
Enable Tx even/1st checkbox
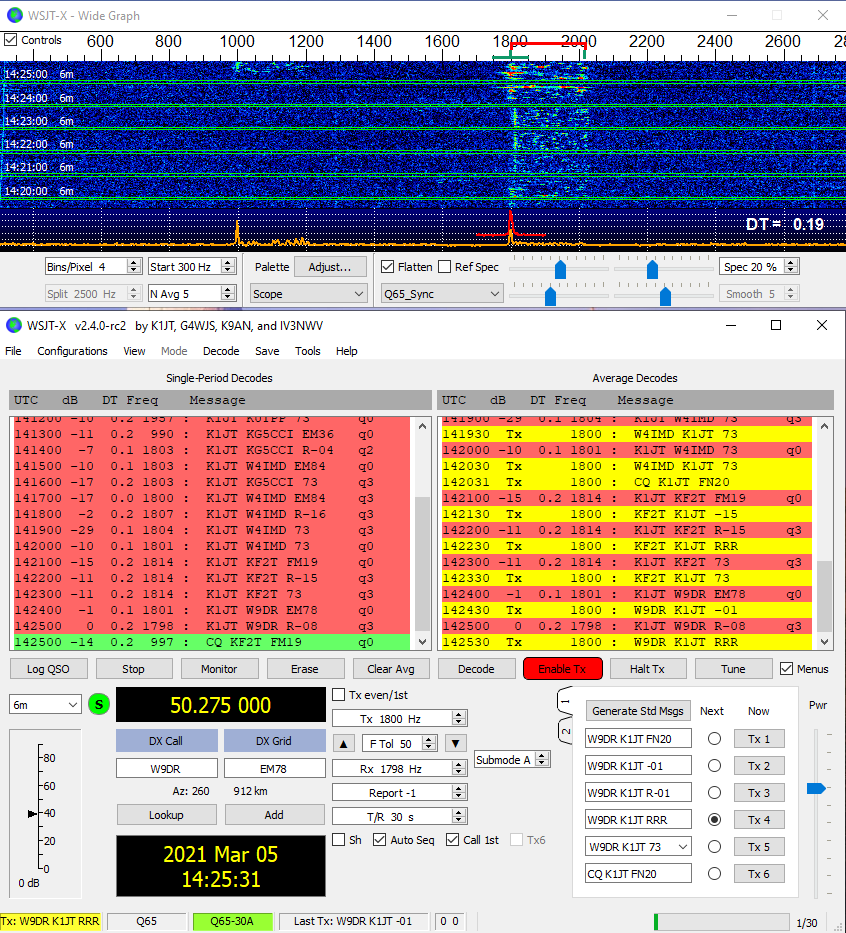tap(339, 695)
